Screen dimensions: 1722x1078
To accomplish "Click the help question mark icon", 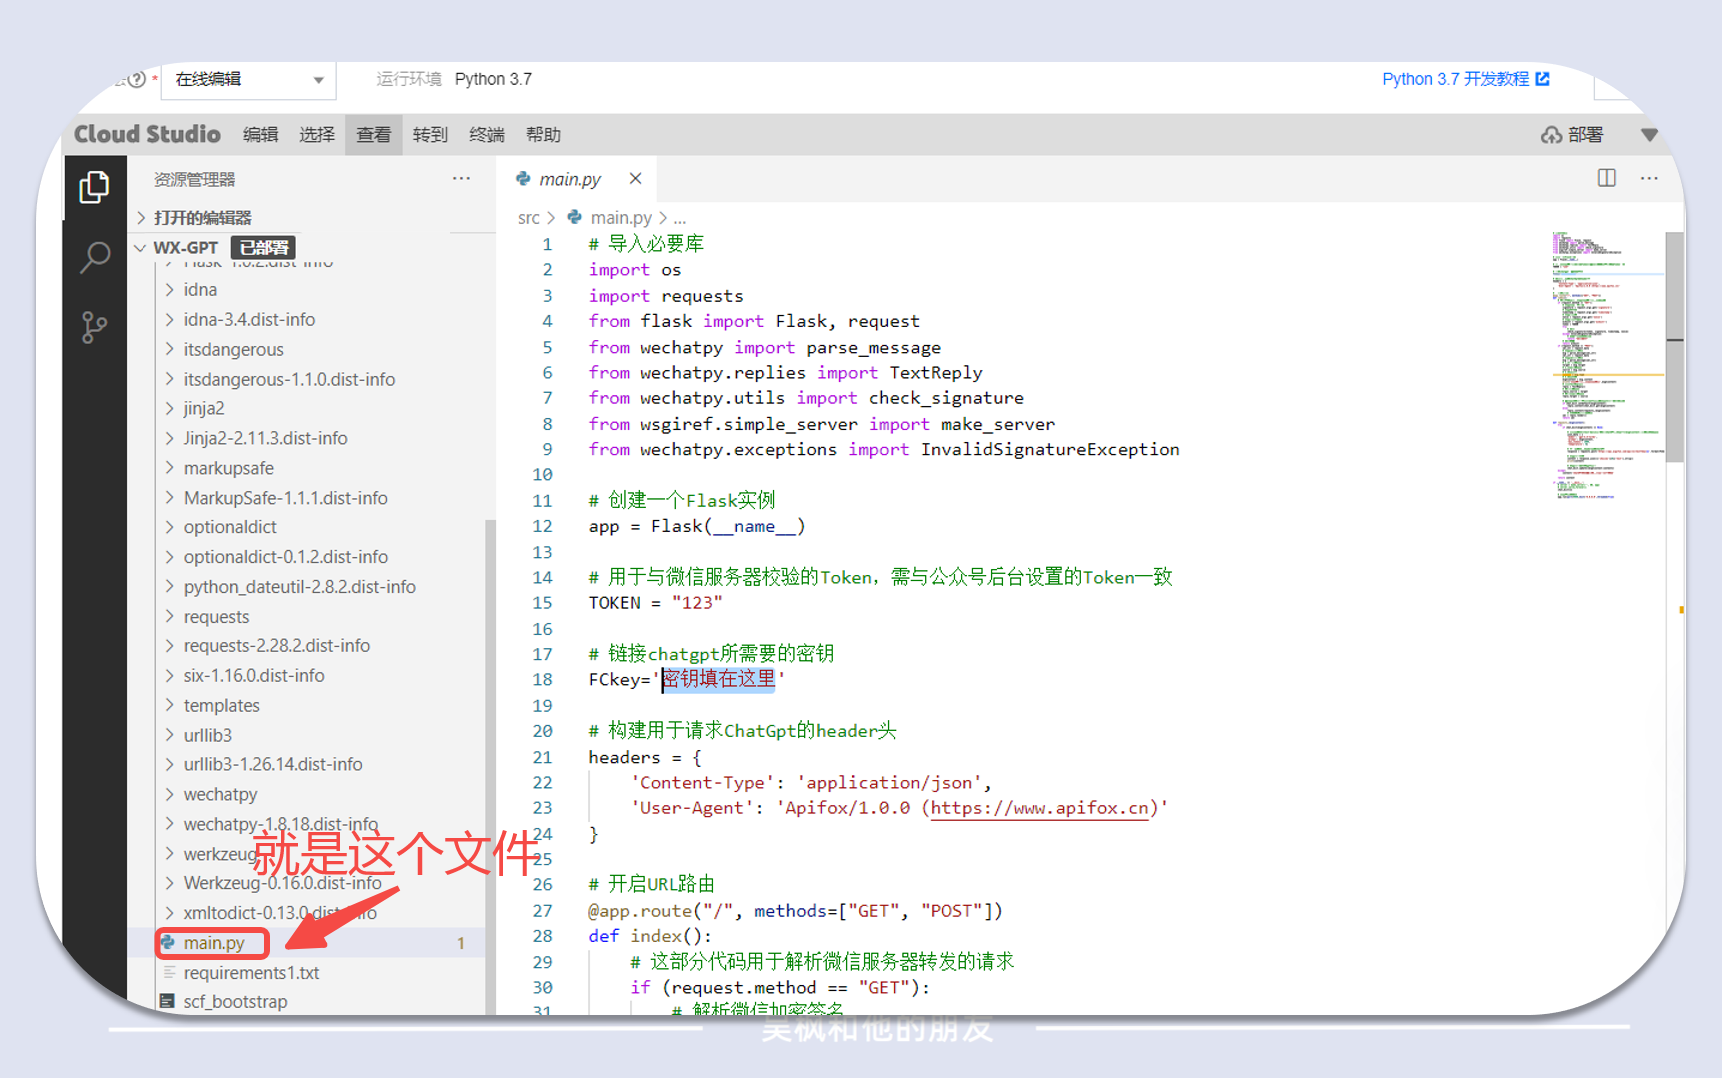I will [137, 79].
